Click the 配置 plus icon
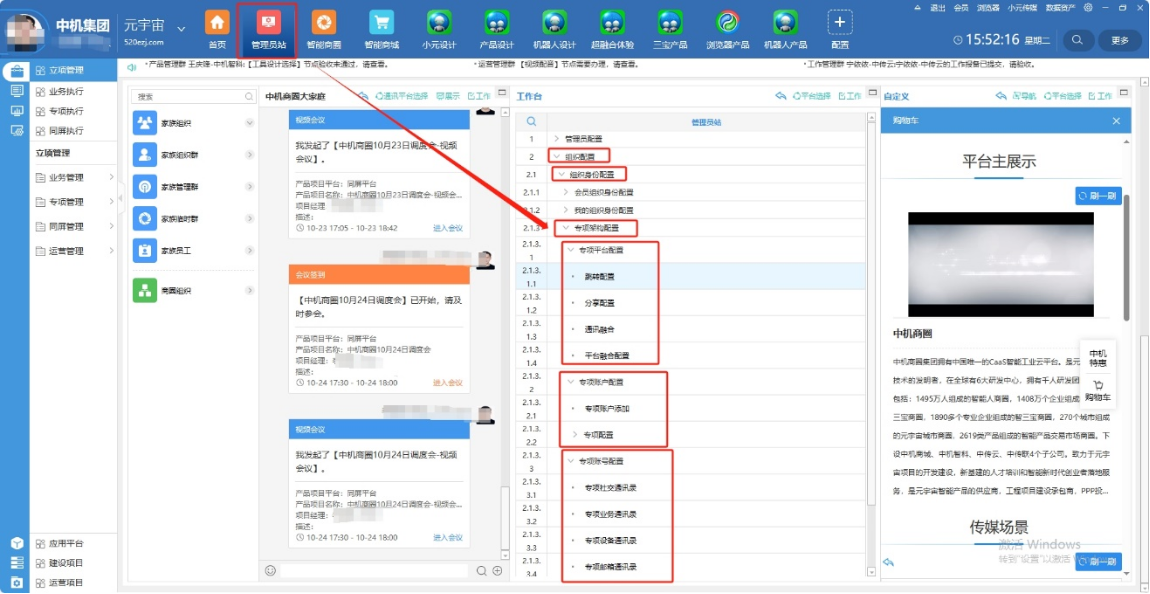 (840, 23)
